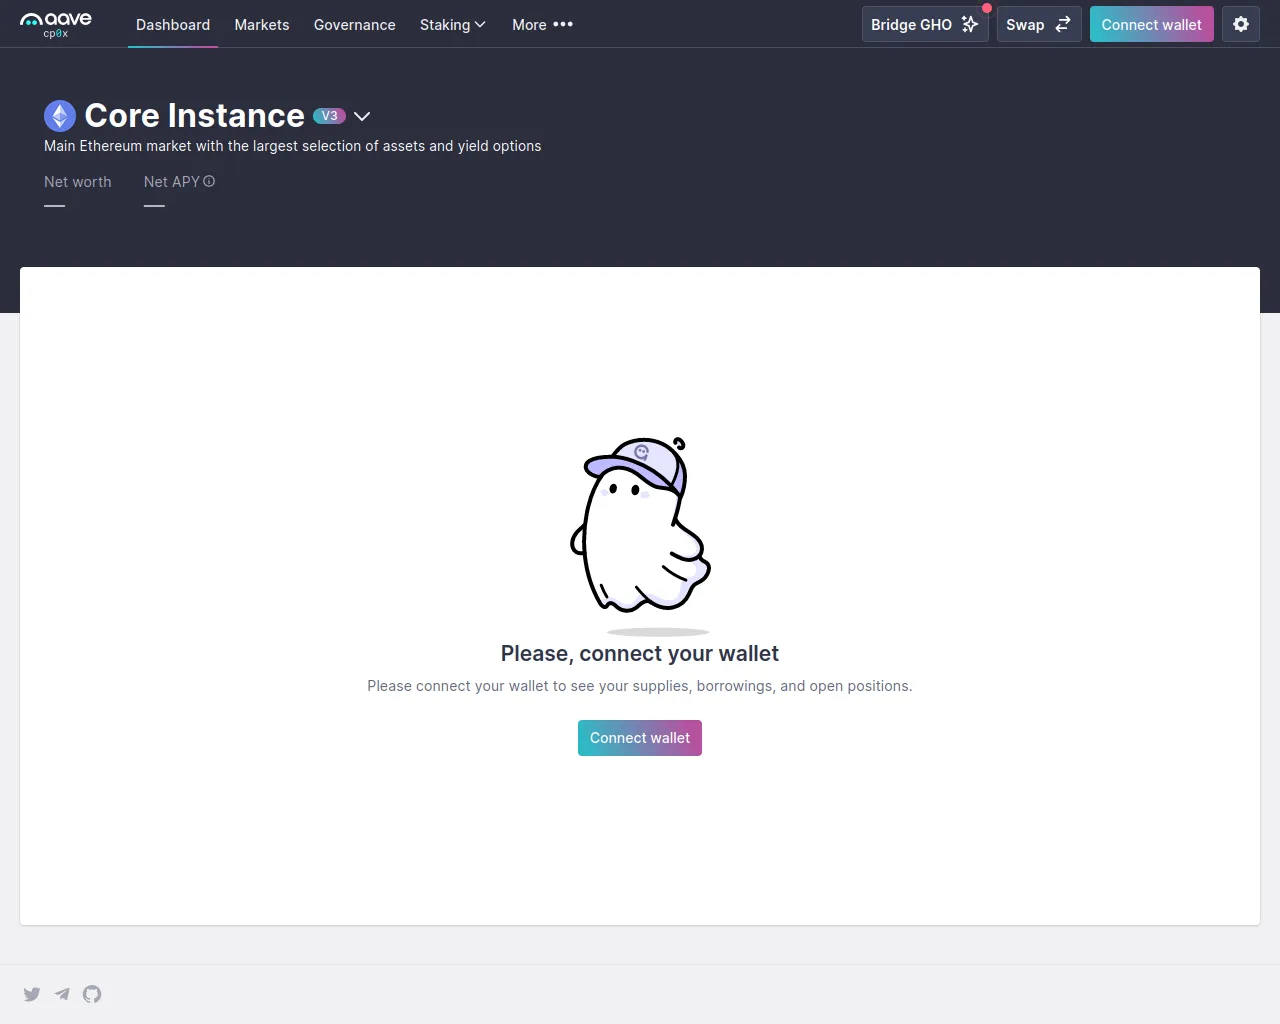Open the Twitter link in footer
The width and height of the screenshot is (1280, 1024).
pyautogui.click(x=32, y=994)
